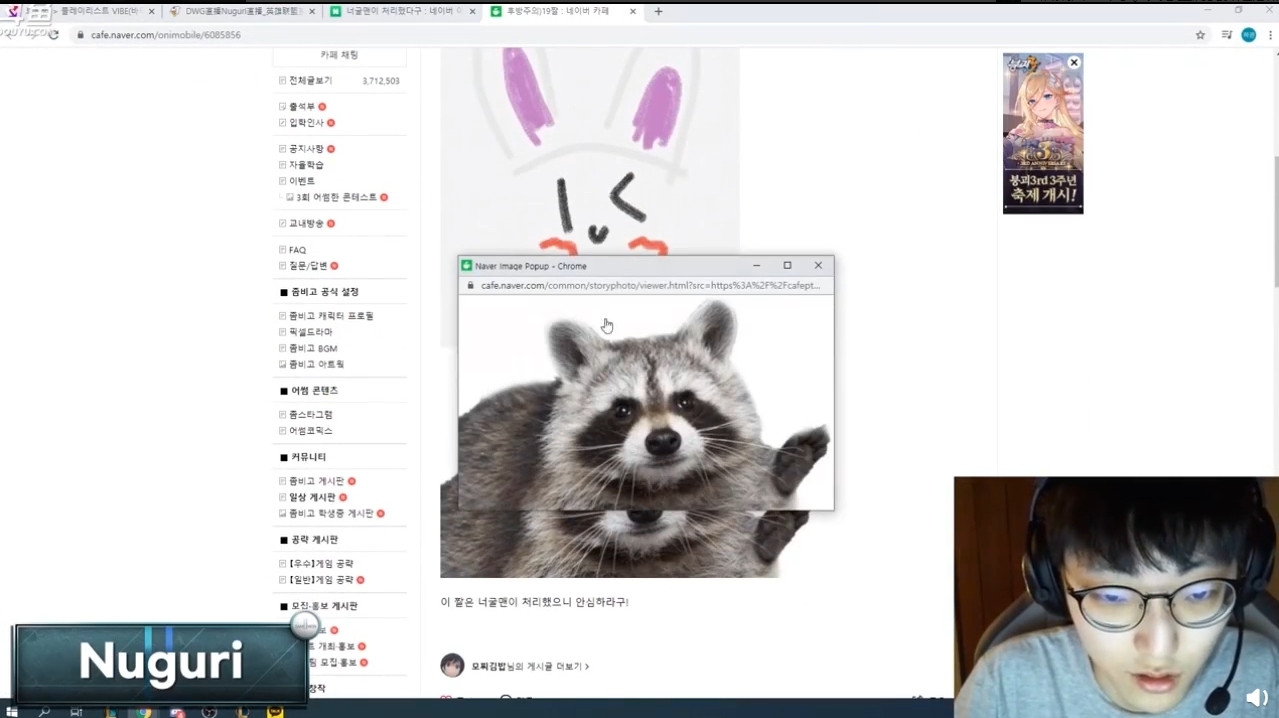Open the FAQ board in the sidebar

(296, 249)
